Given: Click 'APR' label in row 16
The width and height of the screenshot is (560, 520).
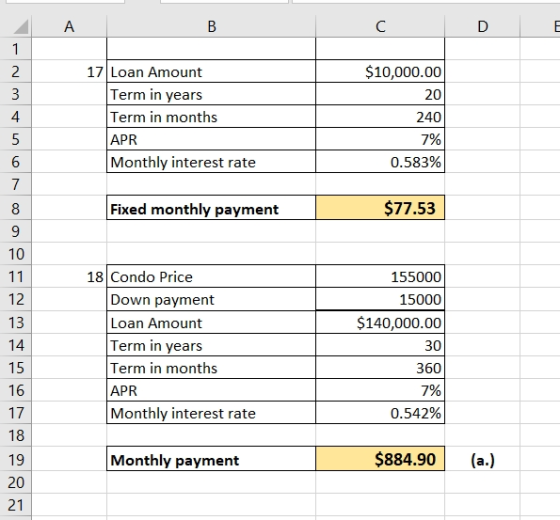Looking at the screenshot, I should click(x=124, y=391).
